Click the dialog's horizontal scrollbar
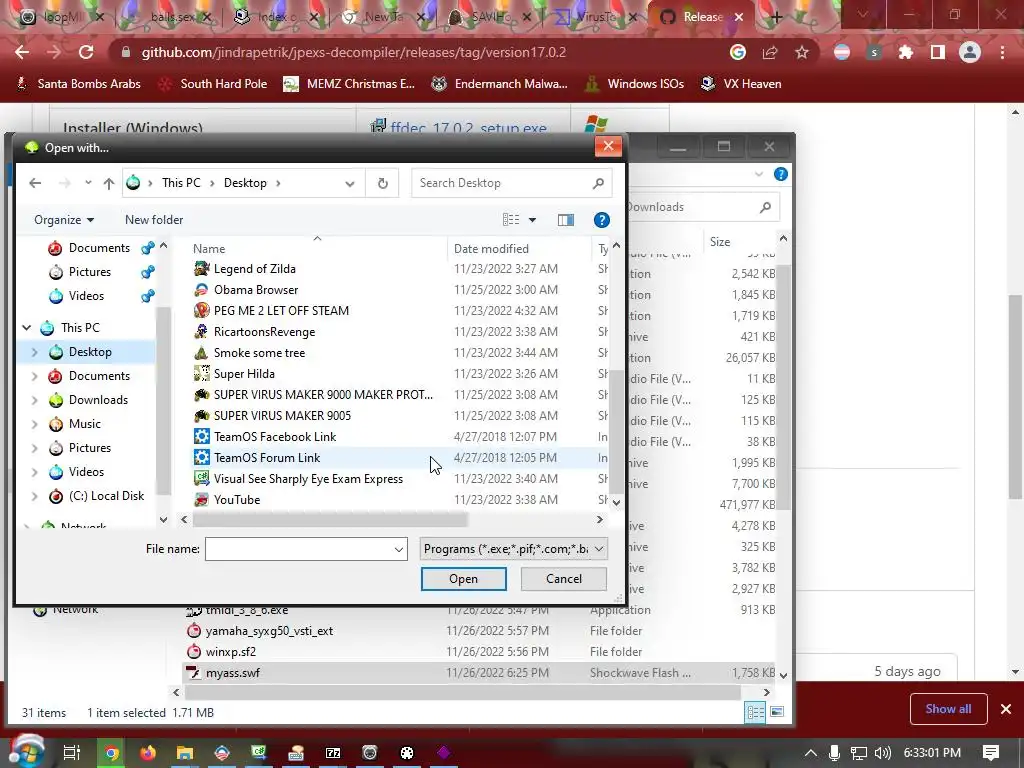Viewport: 1024px width, 768px height. [330, 520]
